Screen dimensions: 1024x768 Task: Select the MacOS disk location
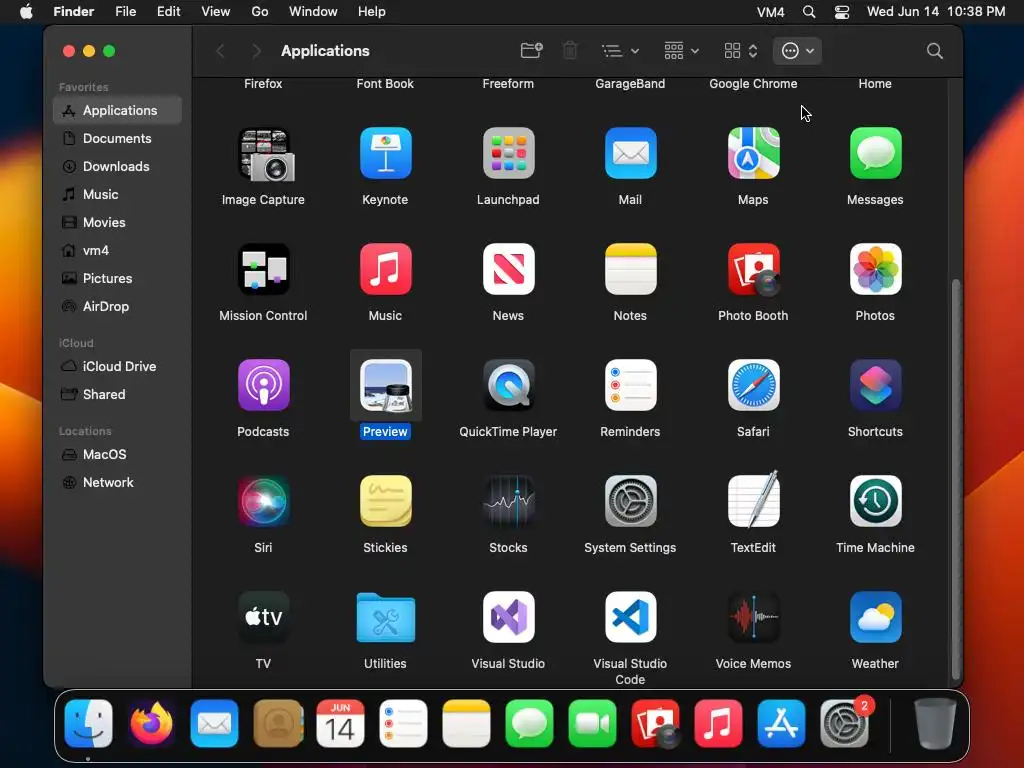point(118,455)
